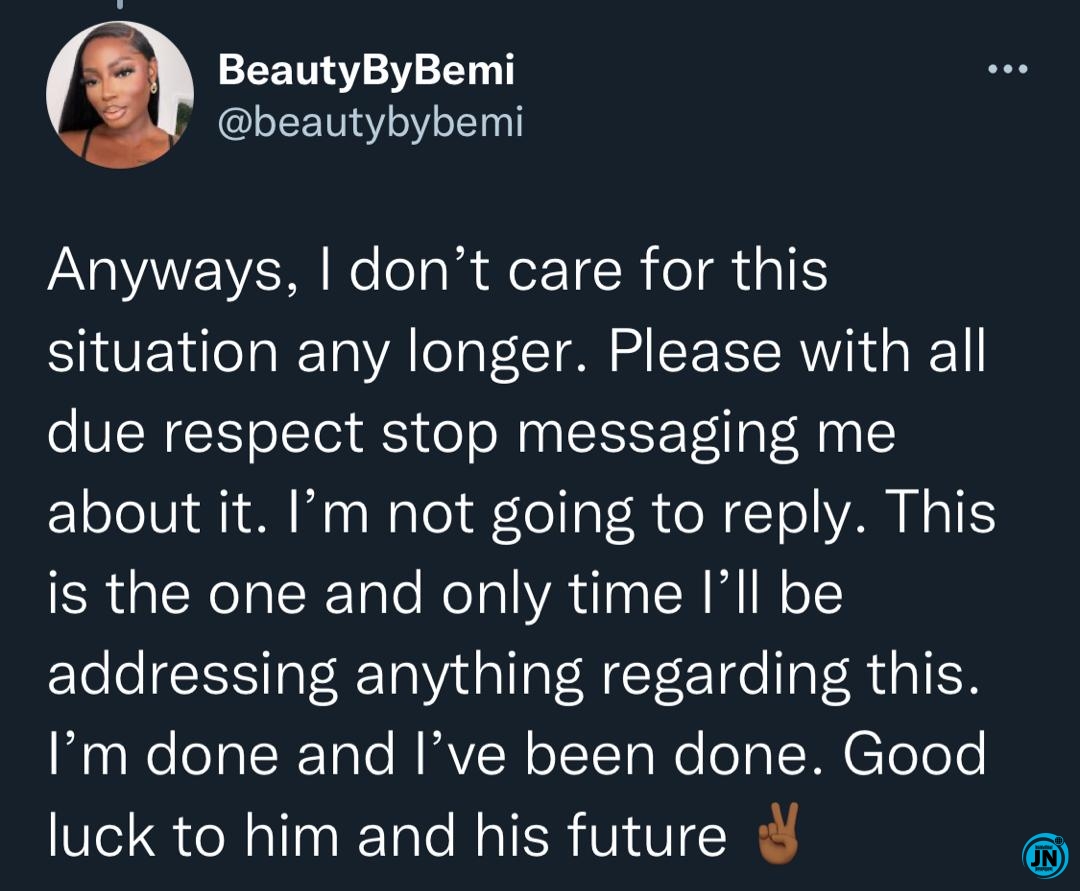Click the phrase "don't care for this"

click(x=590, y=271)
